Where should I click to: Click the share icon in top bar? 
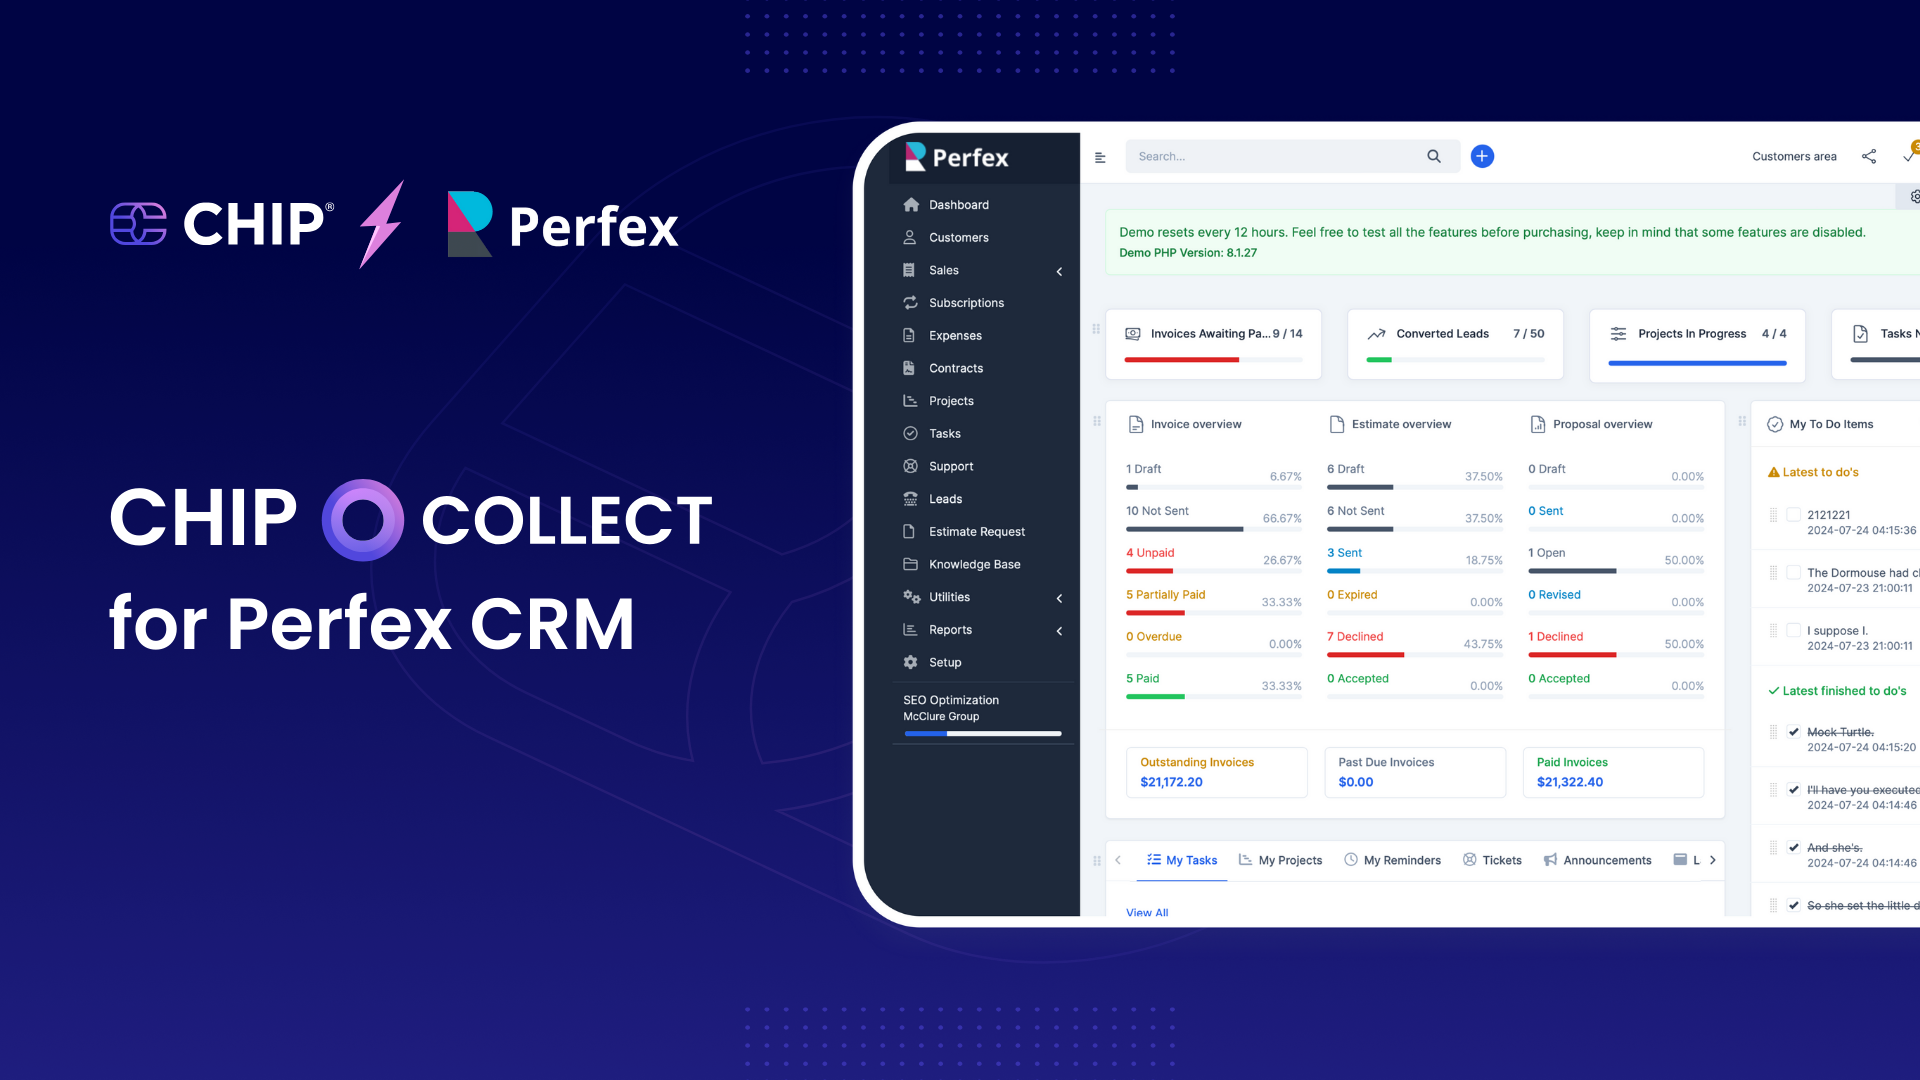1870,156
